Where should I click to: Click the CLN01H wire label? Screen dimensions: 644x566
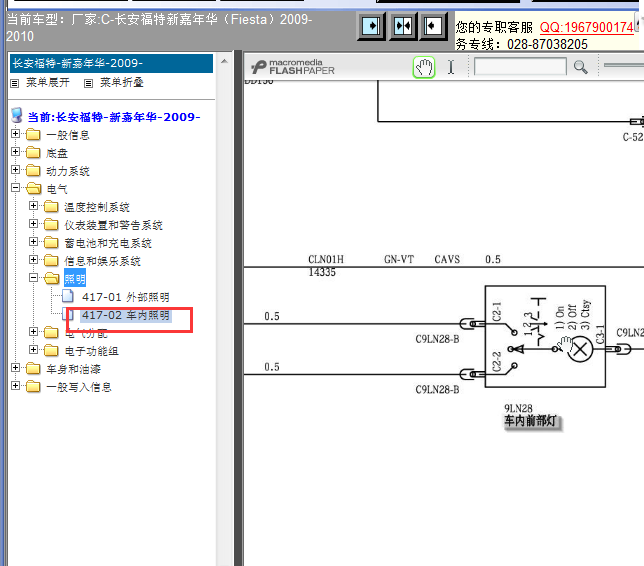(326, 260)
